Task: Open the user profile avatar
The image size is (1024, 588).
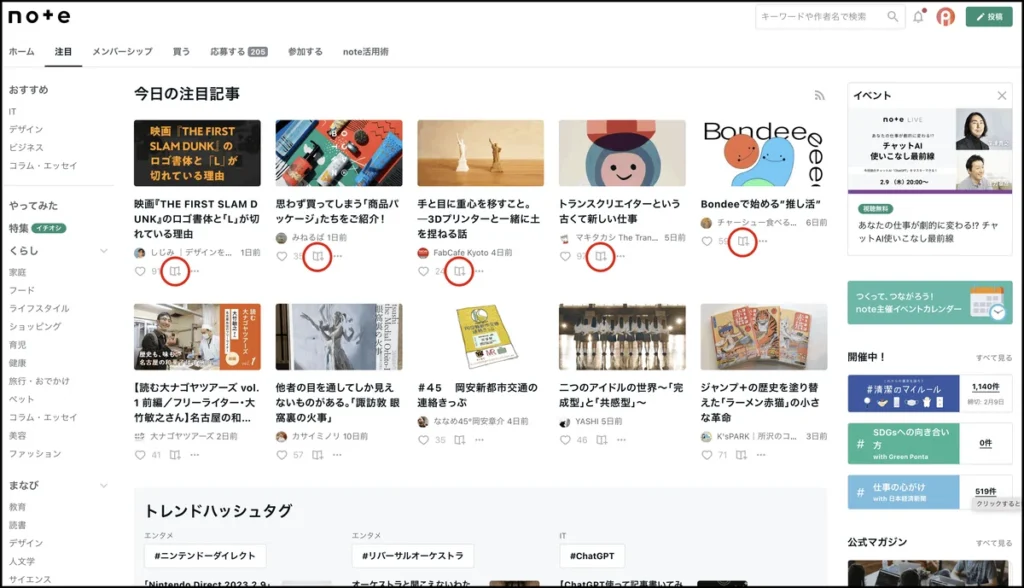Action: click(x=945, y=17)
